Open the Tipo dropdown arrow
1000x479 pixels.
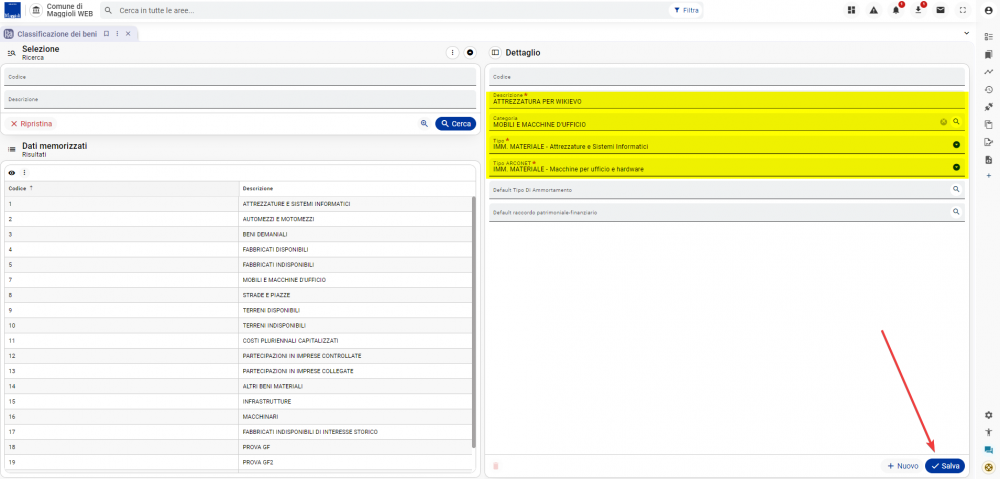pos(956,145)
